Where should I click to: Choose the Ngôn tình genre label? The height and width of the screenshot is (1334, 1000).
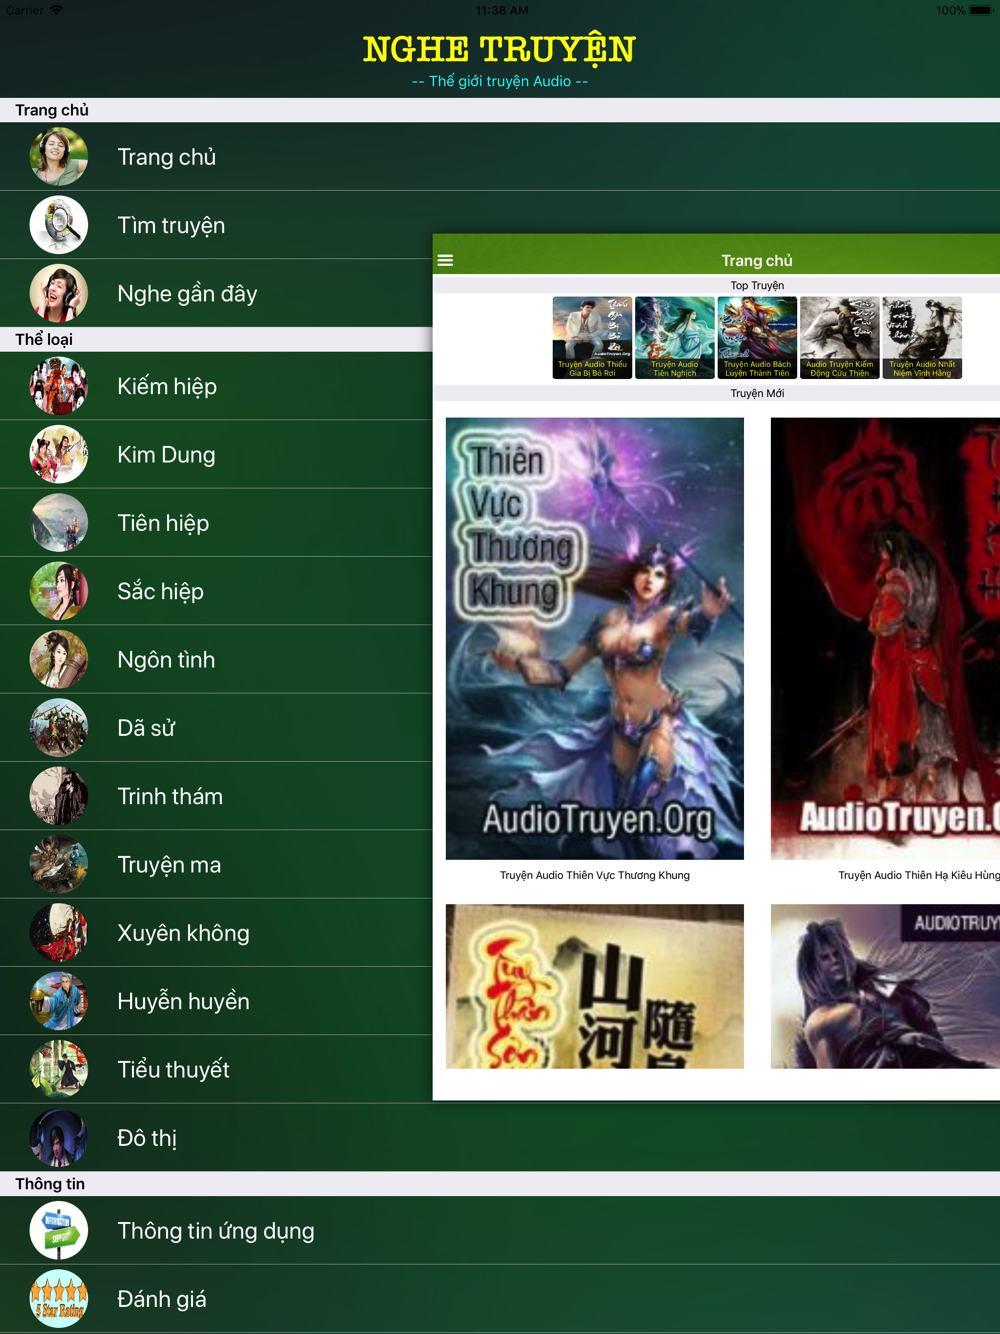pyautogui.click(x=166, y=659)
